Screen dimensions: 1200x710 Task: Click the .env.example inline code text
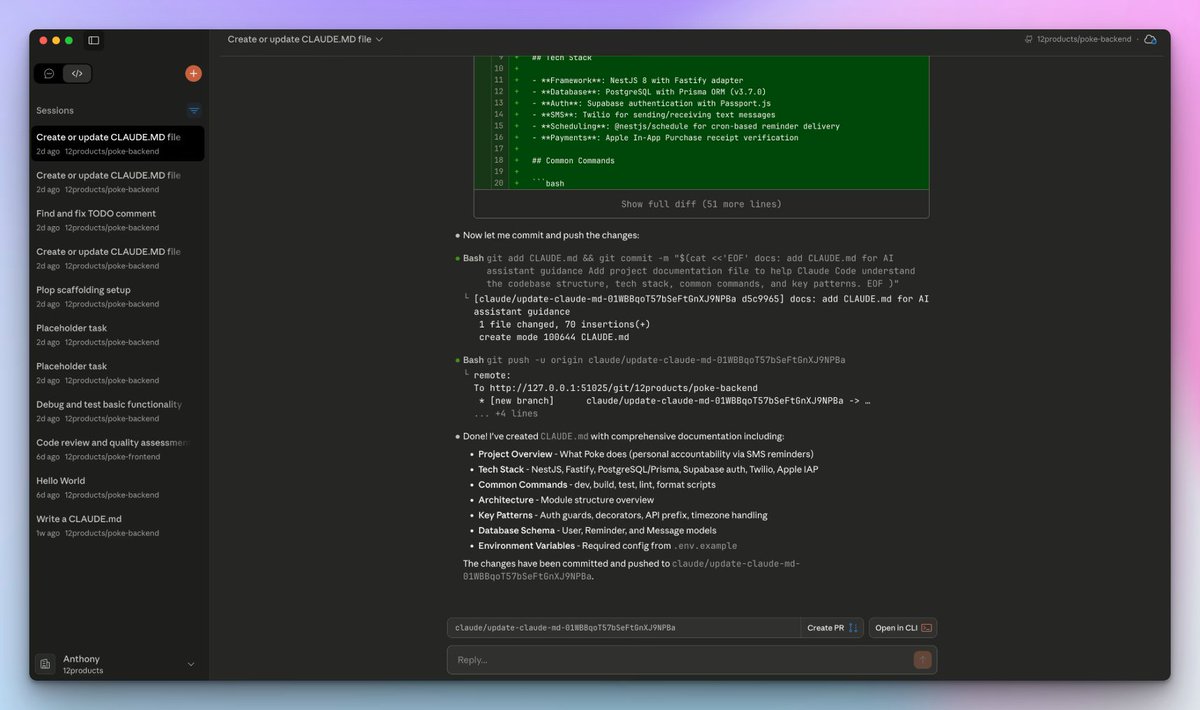(x=705, y=546)
